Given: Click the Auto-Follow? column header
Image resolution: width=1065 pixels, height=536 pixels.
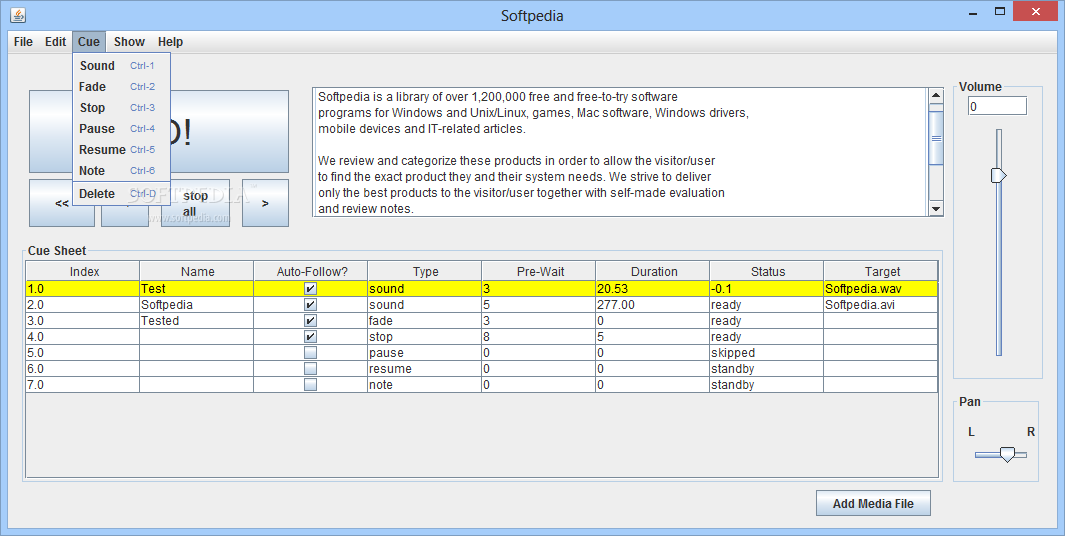Looking at the screenshot, I should coord(311,271).
